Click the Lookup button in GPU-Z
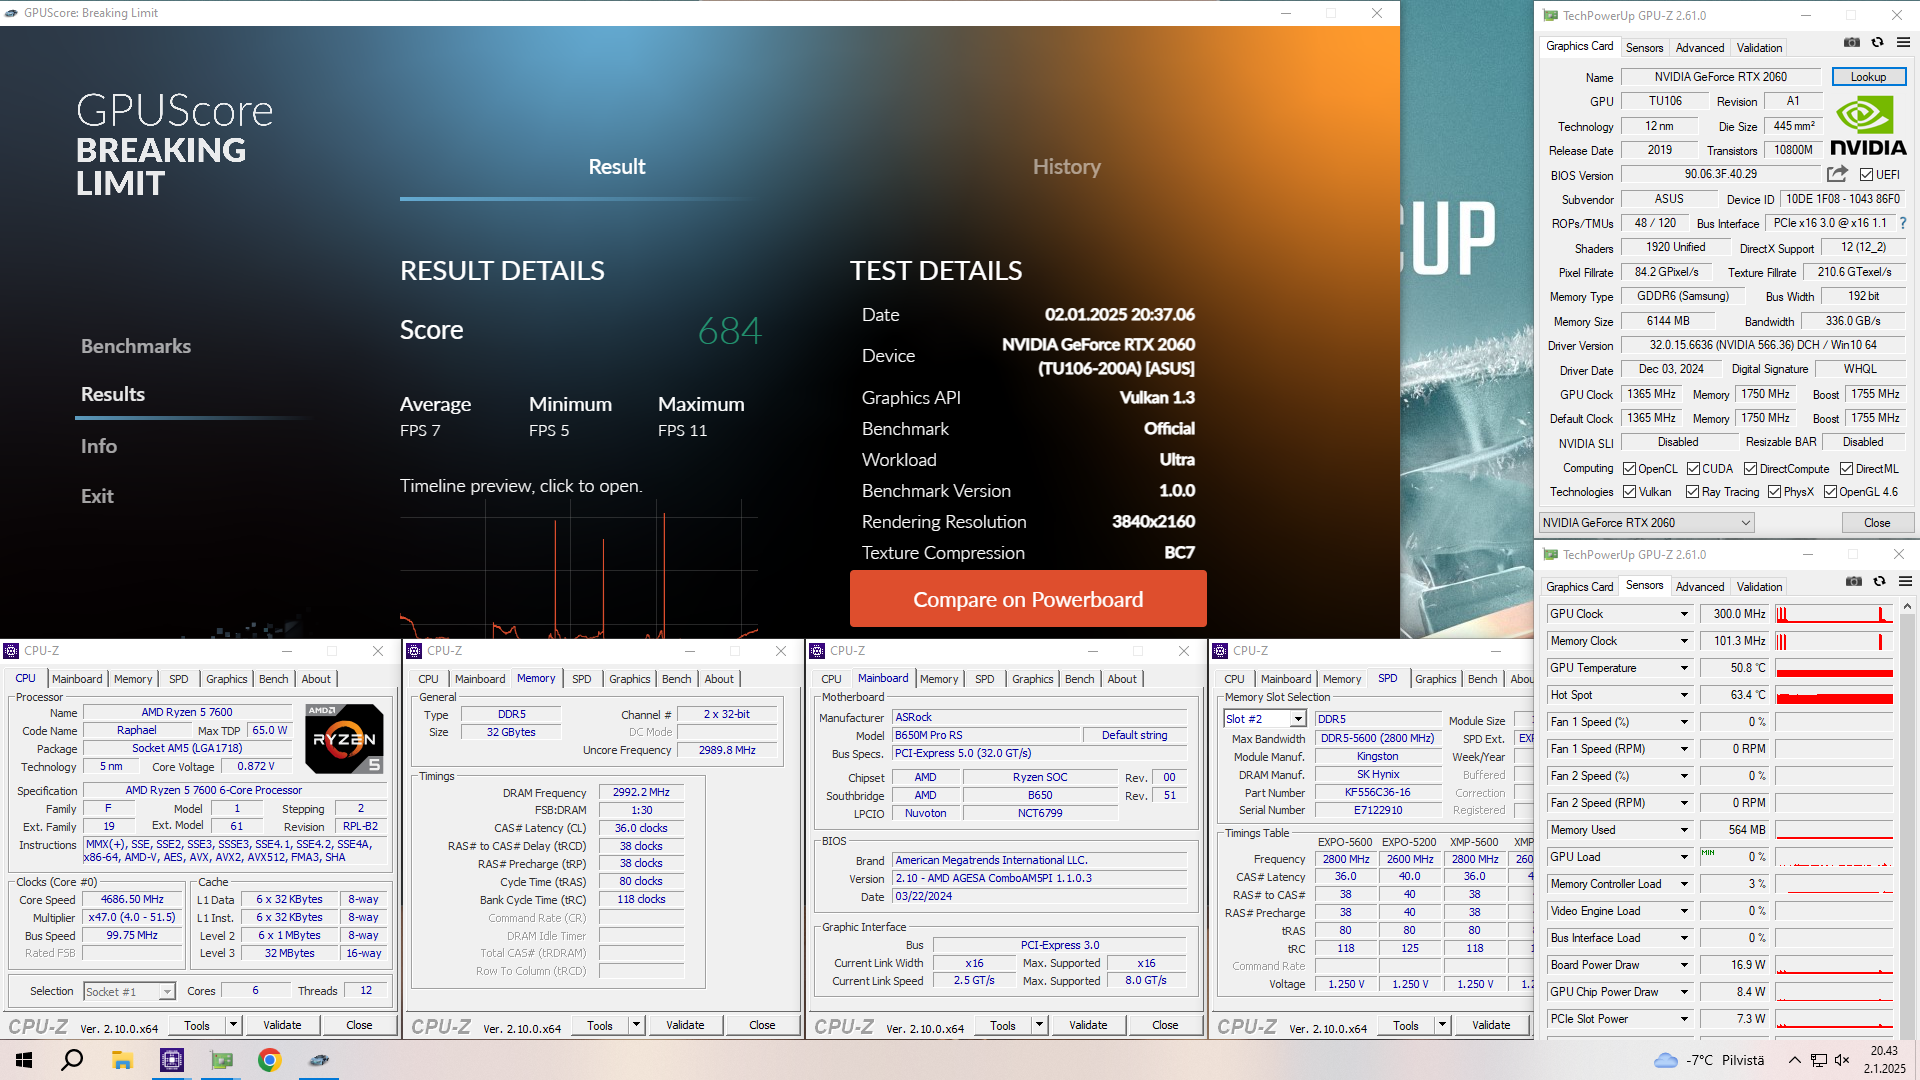Image resolution: width=1920 pixels, height=1080 pixels. point(1868,77)
